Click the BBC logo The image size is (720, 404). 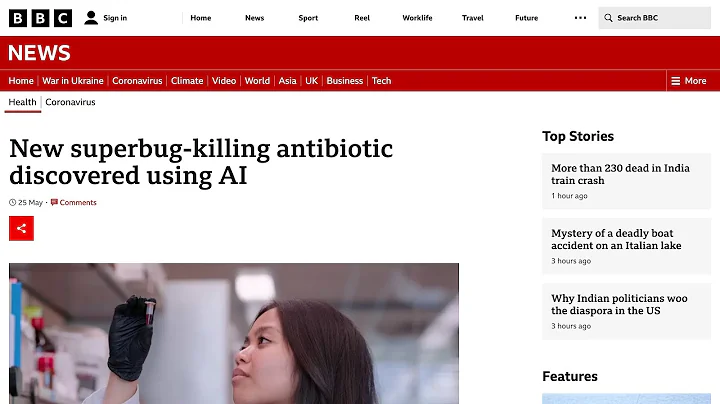(40, 18)
